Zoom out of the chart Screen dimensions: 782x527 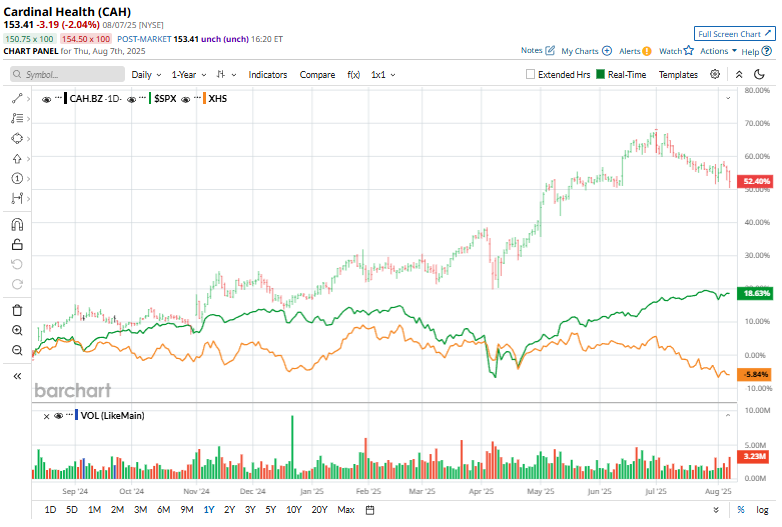(17, 350)
